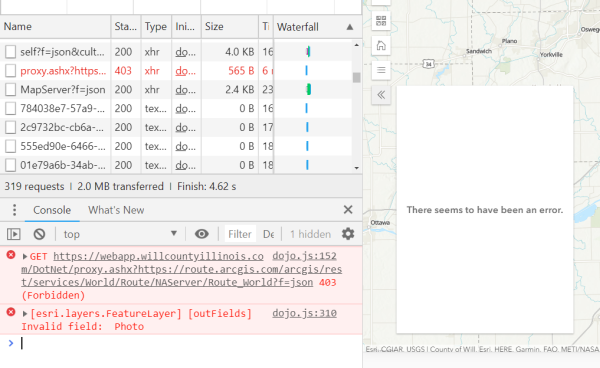This screenshot has width=600, height=368.
Task: Show the console sidebar panel icon
Action: coord(14,234)
